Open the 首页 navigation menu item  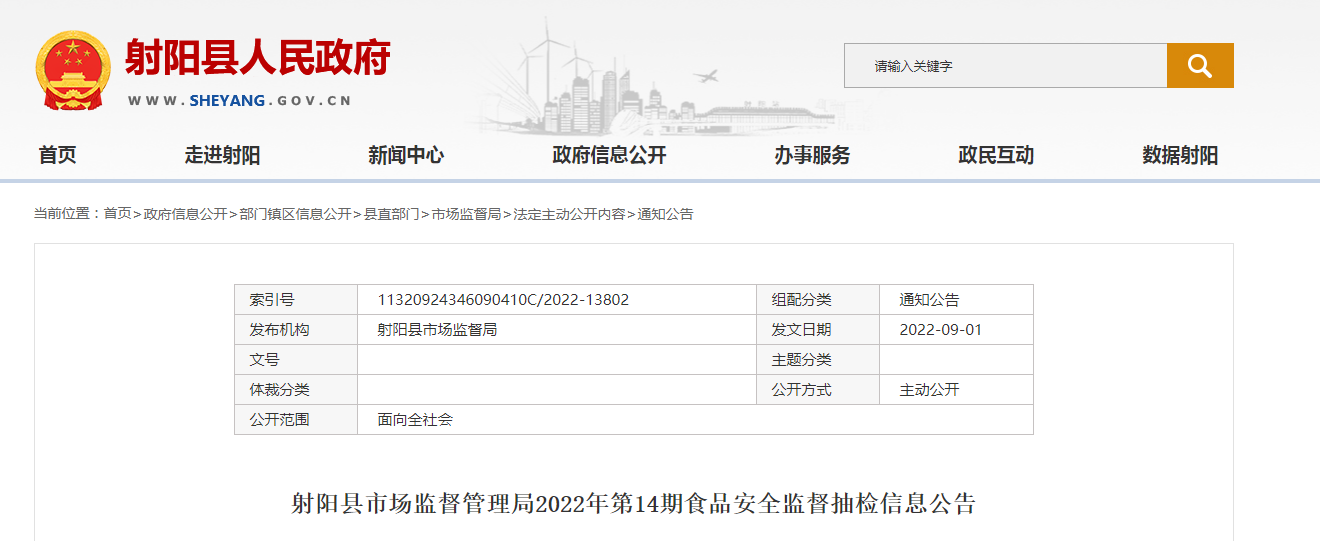(57, 155)
